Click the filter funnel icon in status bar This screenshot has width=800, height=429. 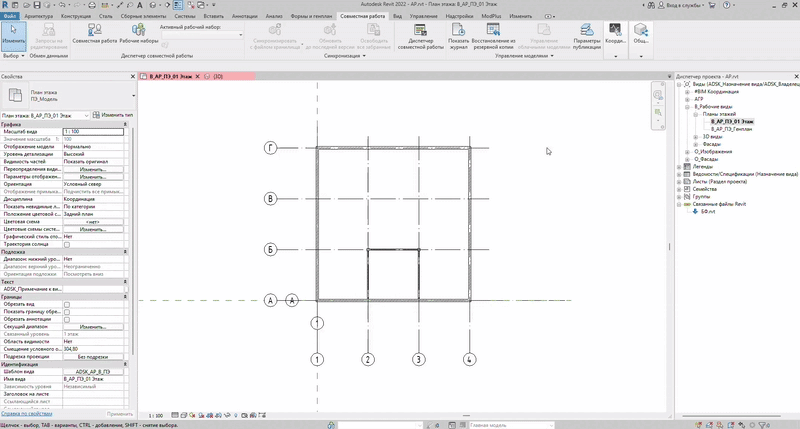click(x=762, y=425)
